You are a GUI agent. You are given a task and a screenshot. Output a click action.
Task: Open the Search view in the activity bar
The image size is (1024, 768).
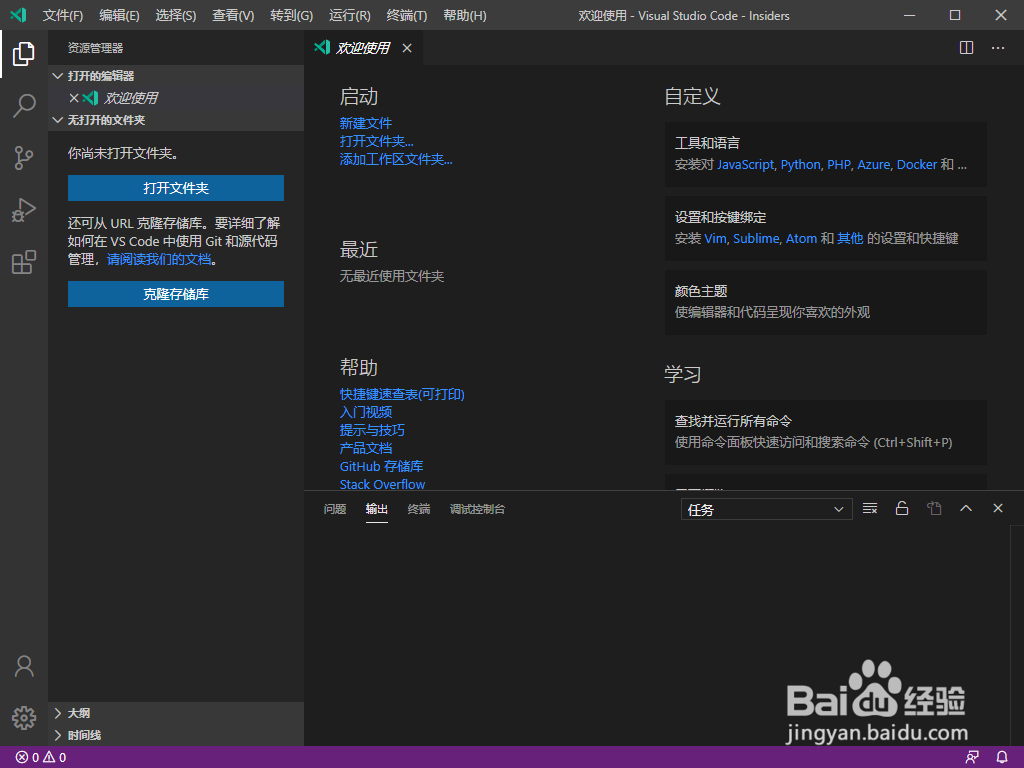tap(23, 106)
